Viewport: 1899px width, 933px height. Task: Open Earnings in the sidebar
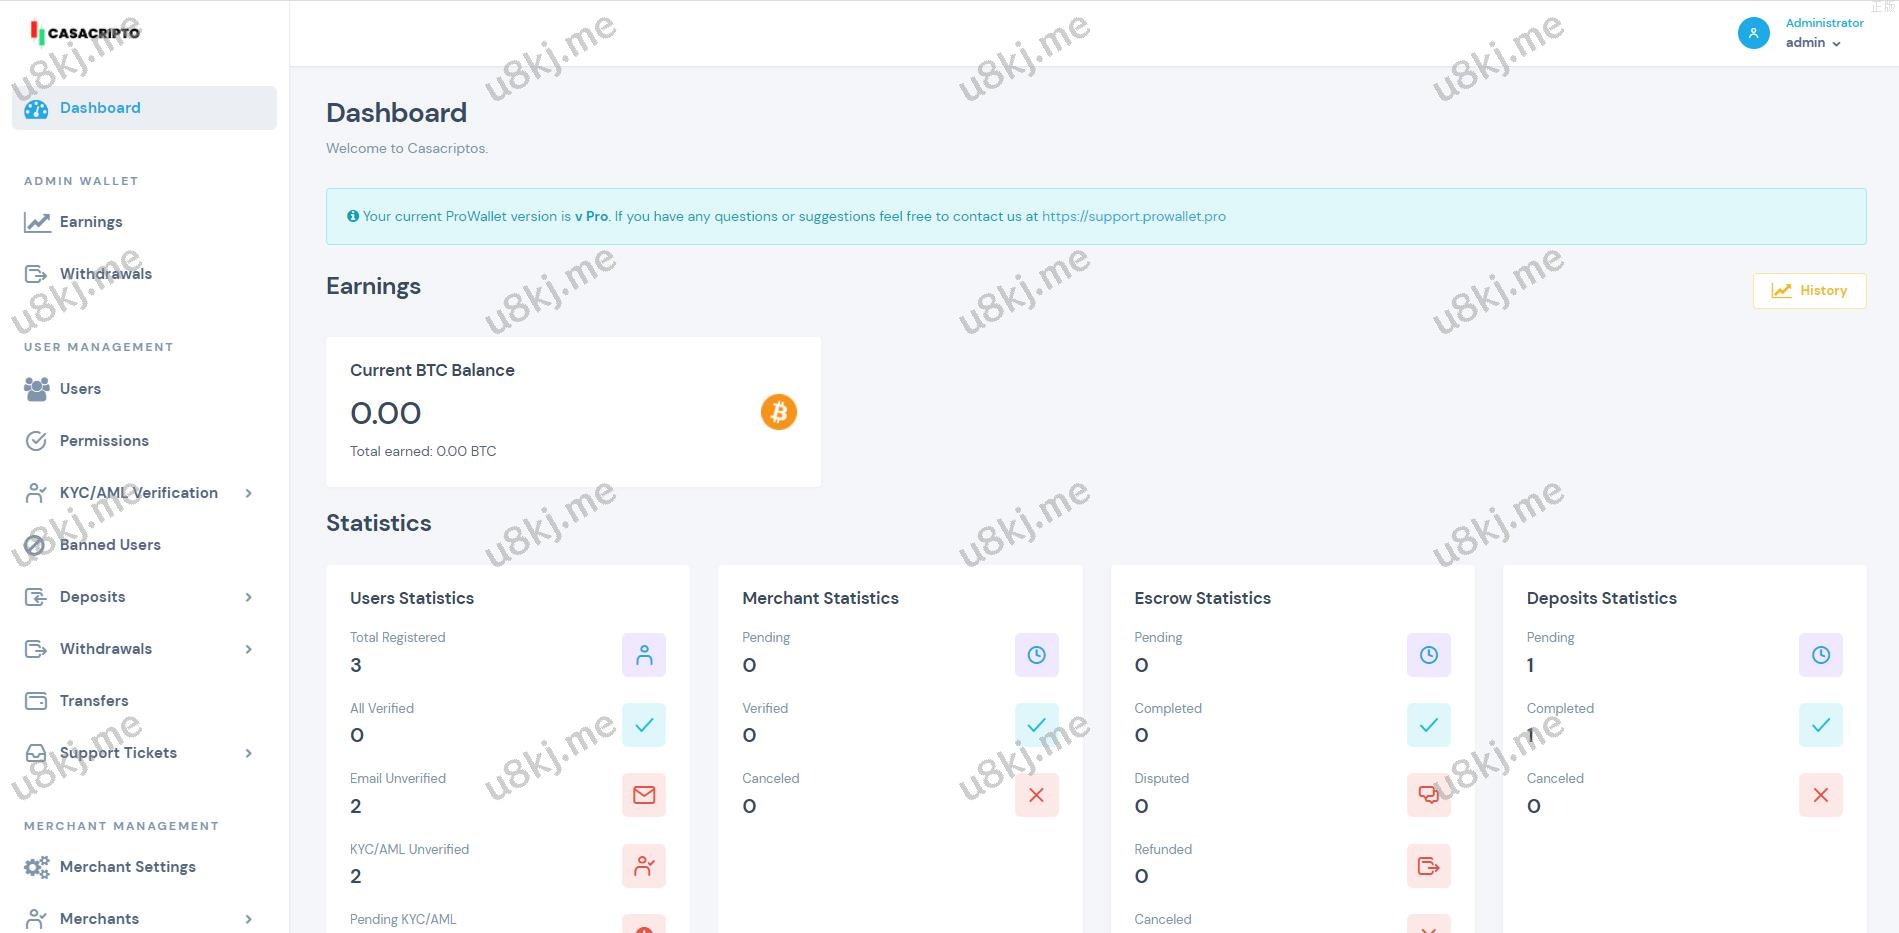90,222
